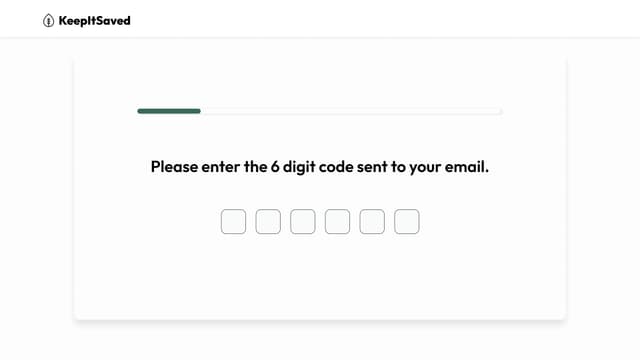The height and width of the screenshot is (360, 640).
Task: Focus the first digit code box
Action: [x=233, y=222]
